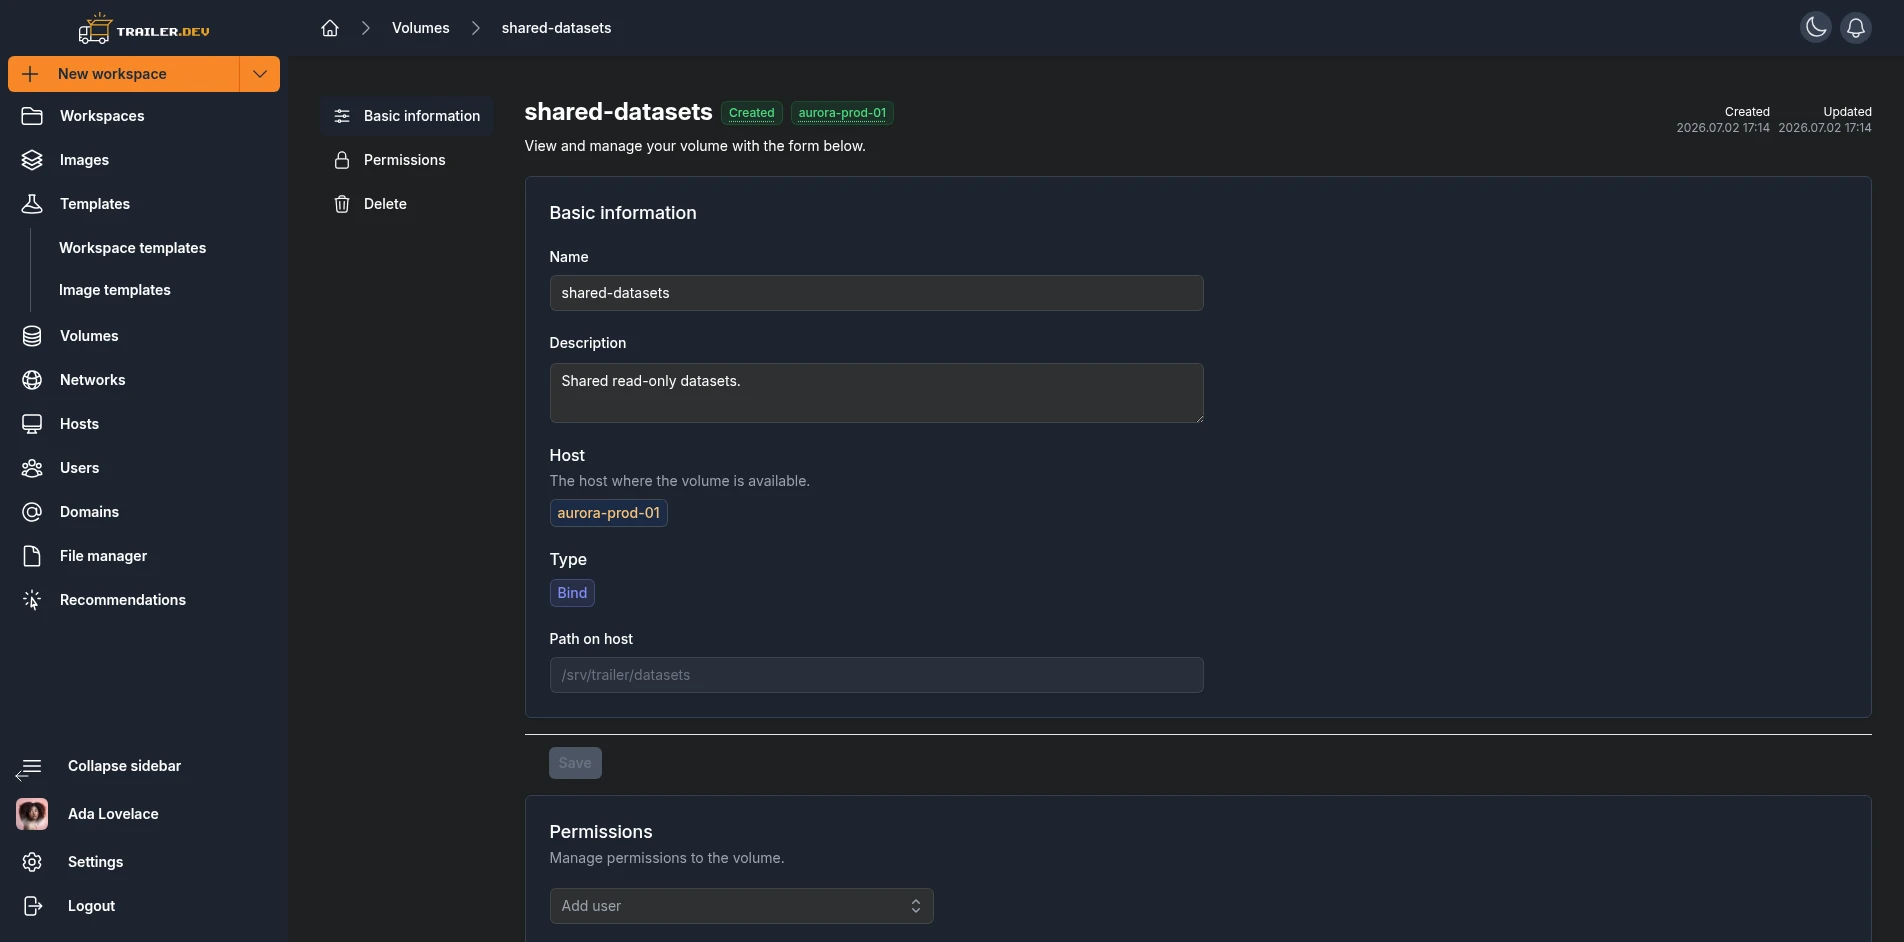
Task: Open the File manager label
Action: coord(103,556)
